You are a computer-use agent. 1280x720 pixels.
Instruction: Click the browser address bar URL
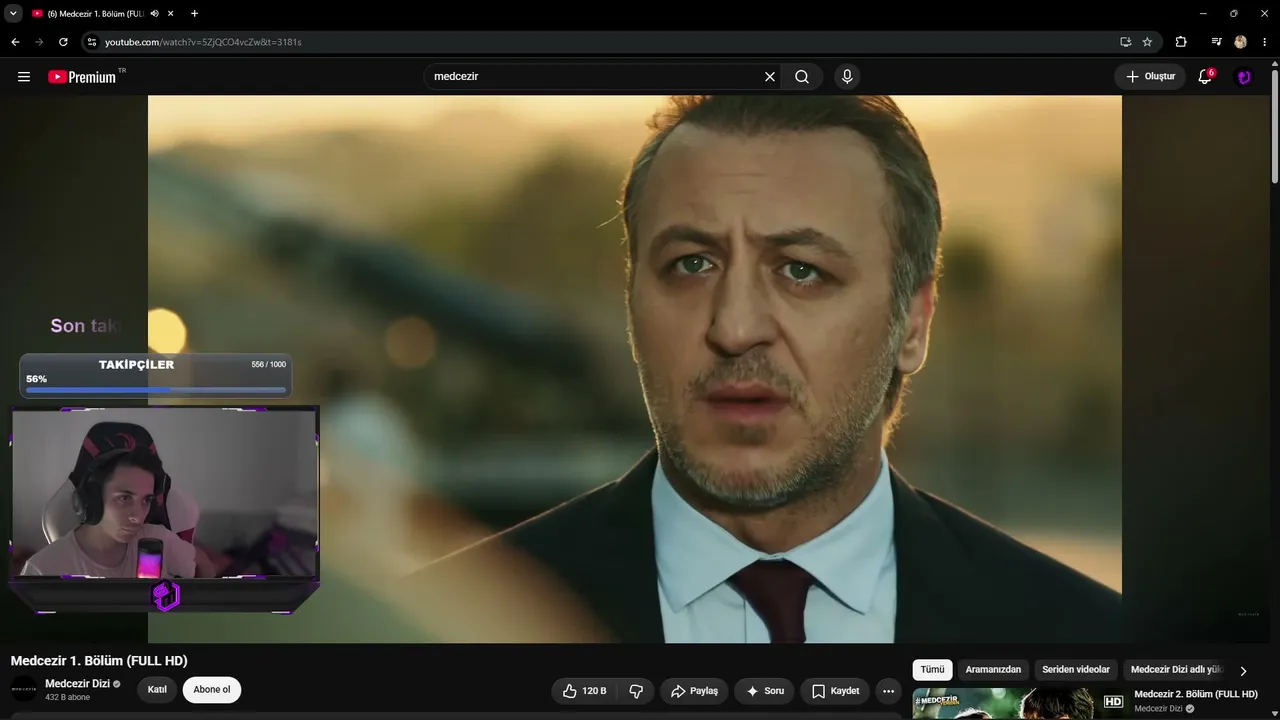coord(203,42)
